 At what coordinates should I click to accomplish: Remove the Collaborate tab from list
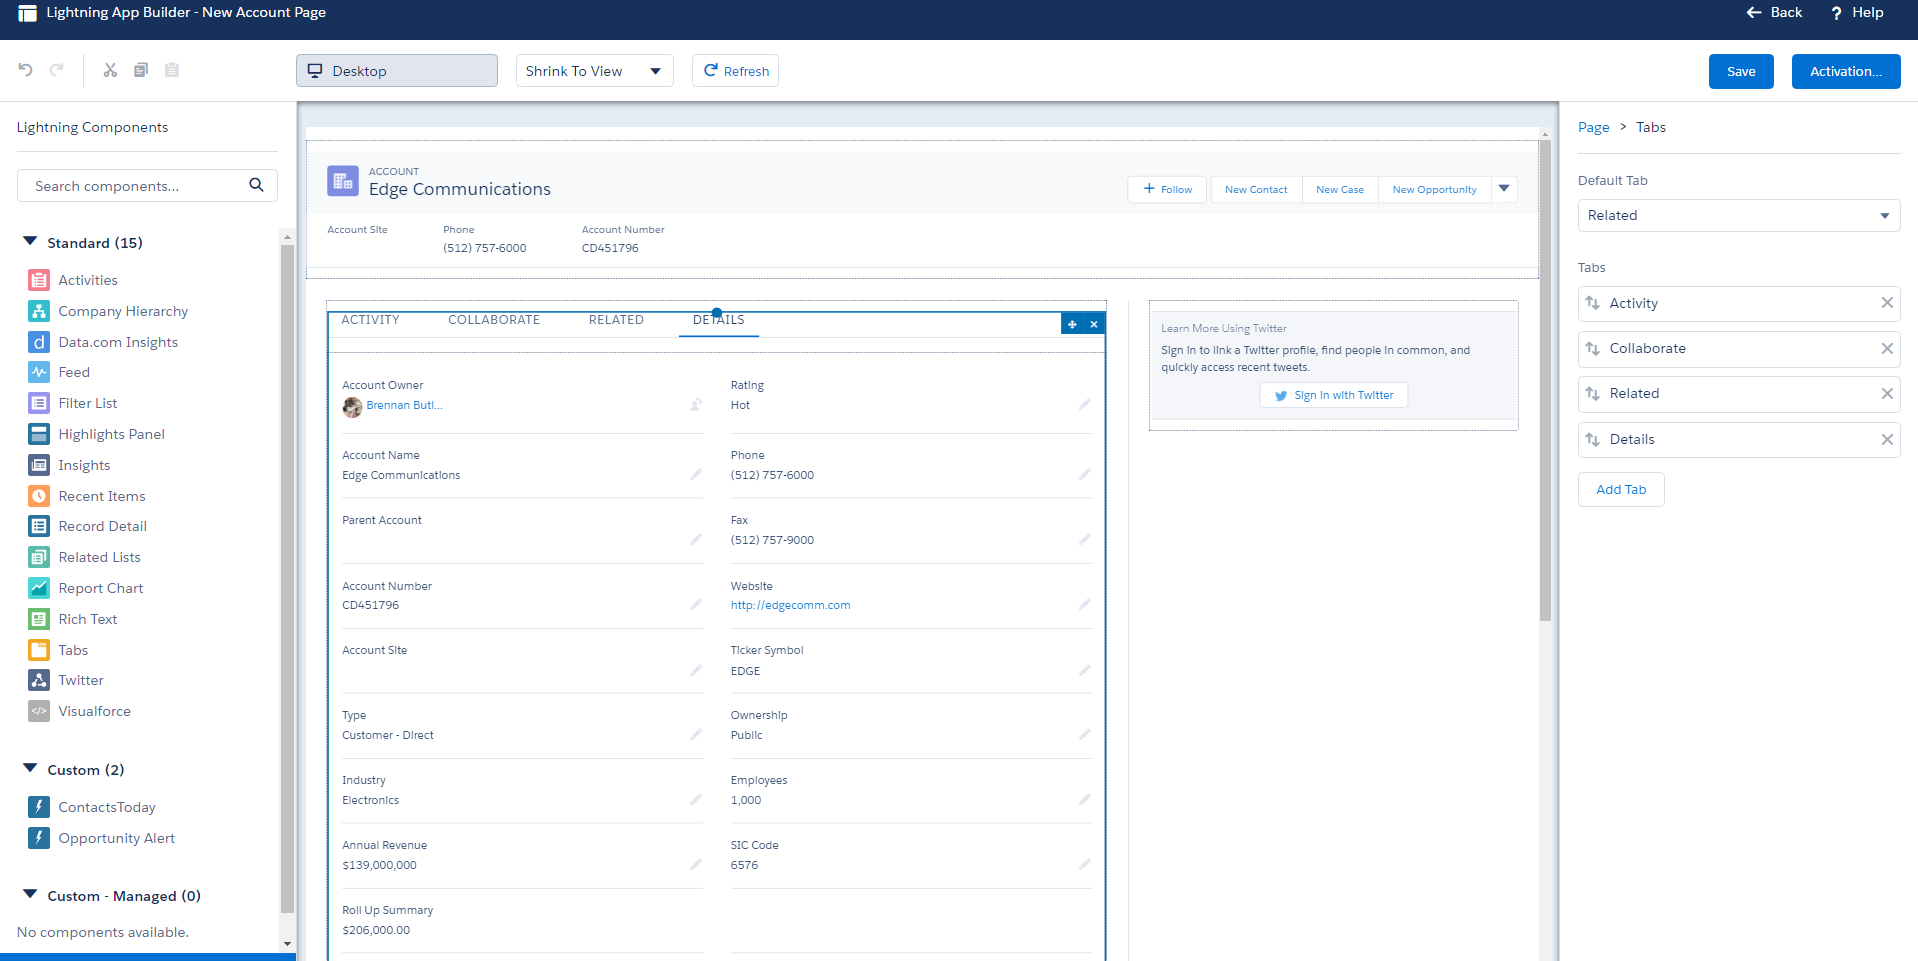[x=1886, y=348]
